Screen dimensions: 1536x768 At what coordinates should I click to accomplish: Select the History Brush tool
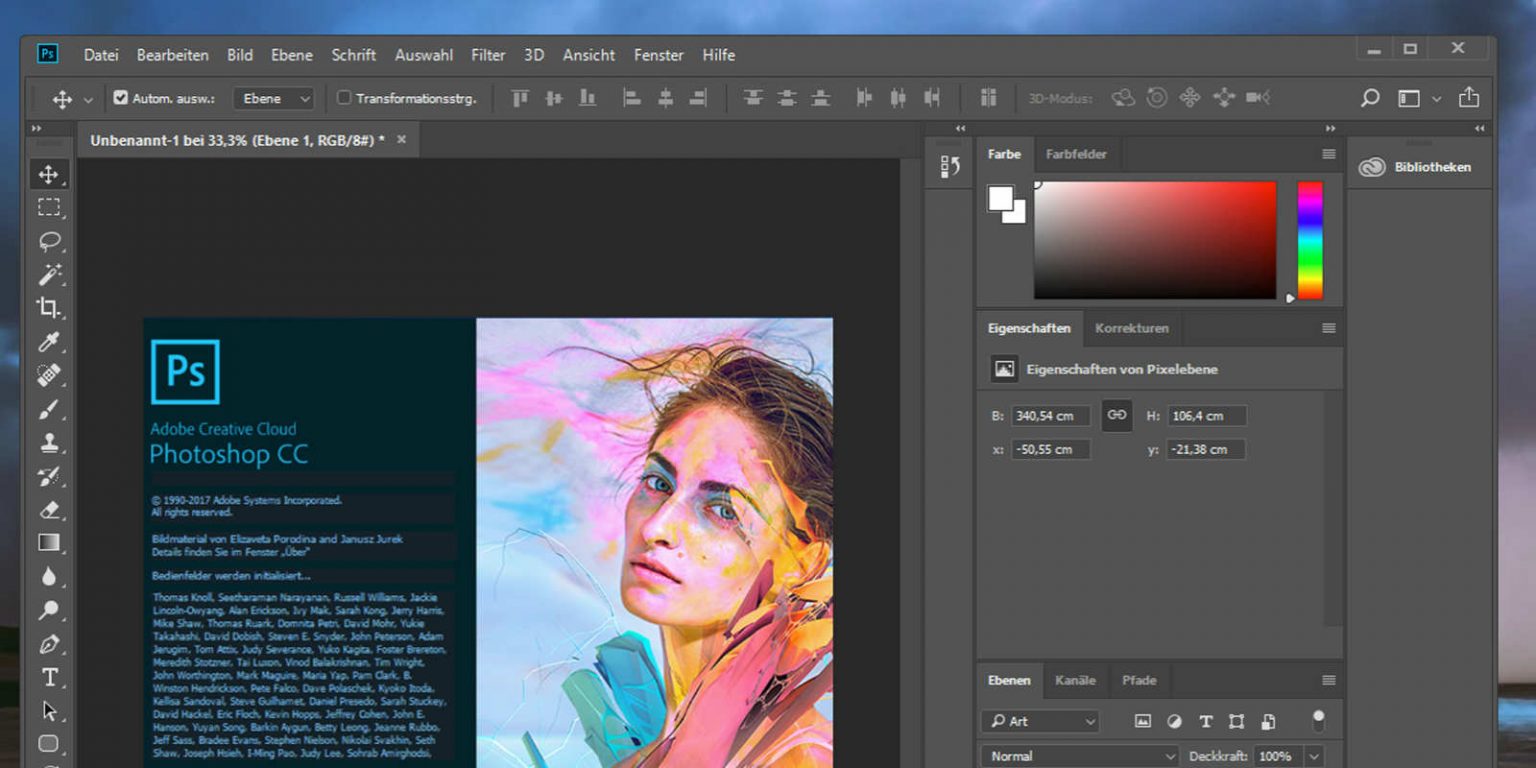[x=48, y=476]
